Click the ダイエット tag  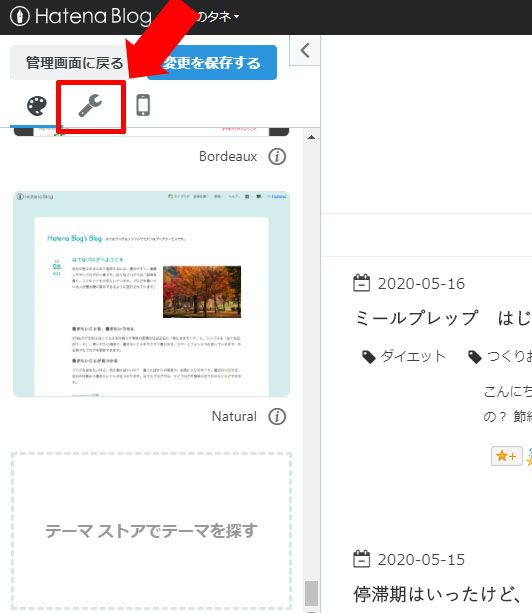(413, 356)
